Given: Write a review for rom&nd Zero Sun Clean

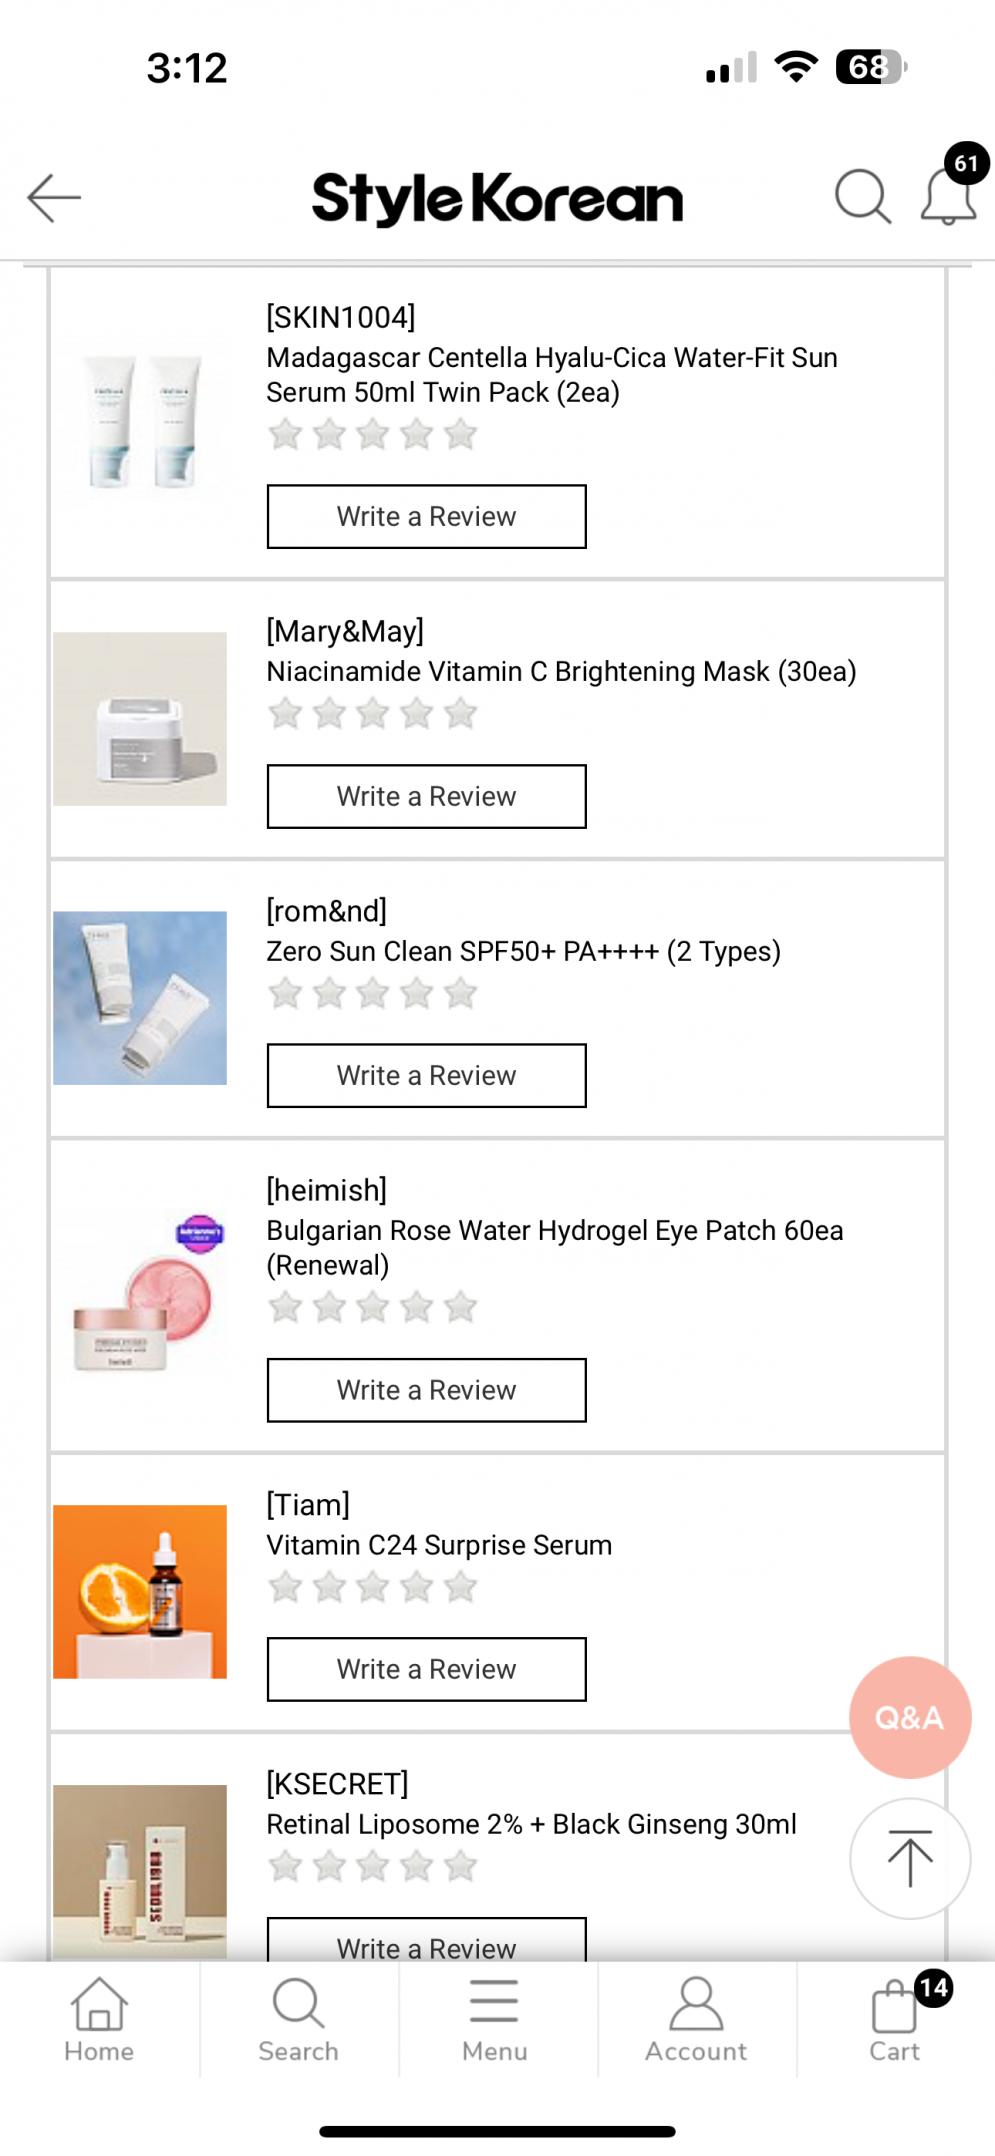Looking at the screenshot, I should click(426, 1076).
